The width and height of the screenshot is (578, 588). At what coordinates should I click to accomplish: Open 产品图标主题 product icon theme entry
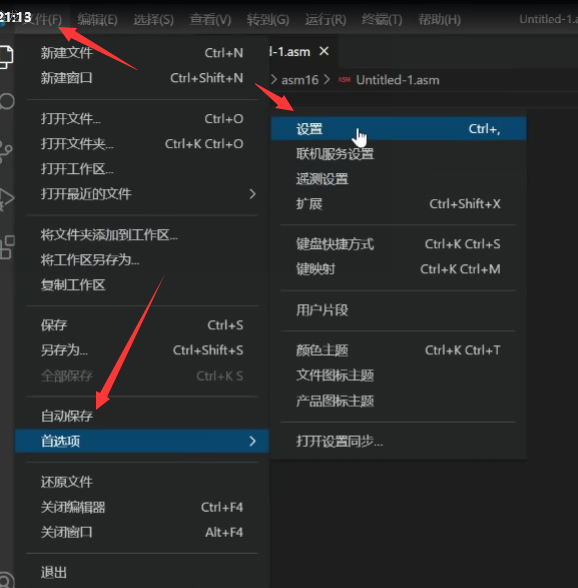(398, 401)
